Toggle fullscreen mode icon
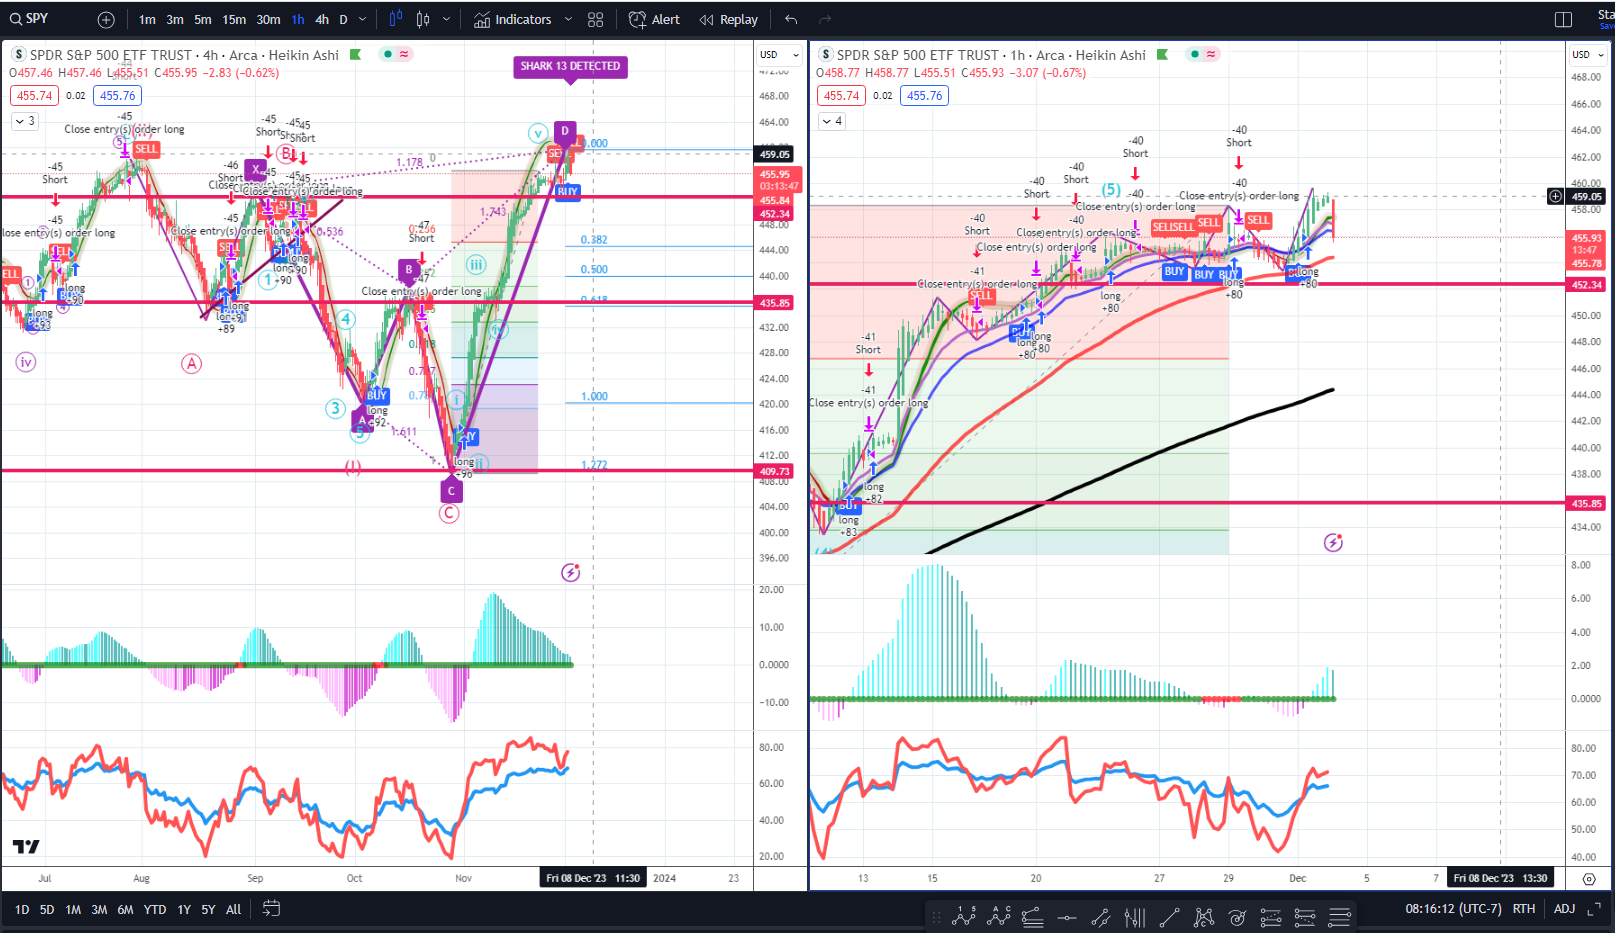Viewport: 1615px width, 933px height. 1594,908
